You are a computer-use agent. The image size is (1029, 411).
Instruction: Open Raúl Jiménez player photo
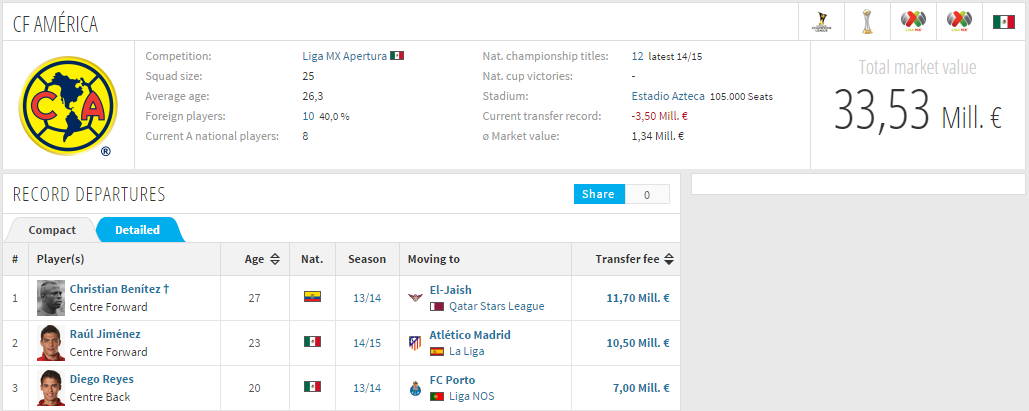tap(51, 343)
